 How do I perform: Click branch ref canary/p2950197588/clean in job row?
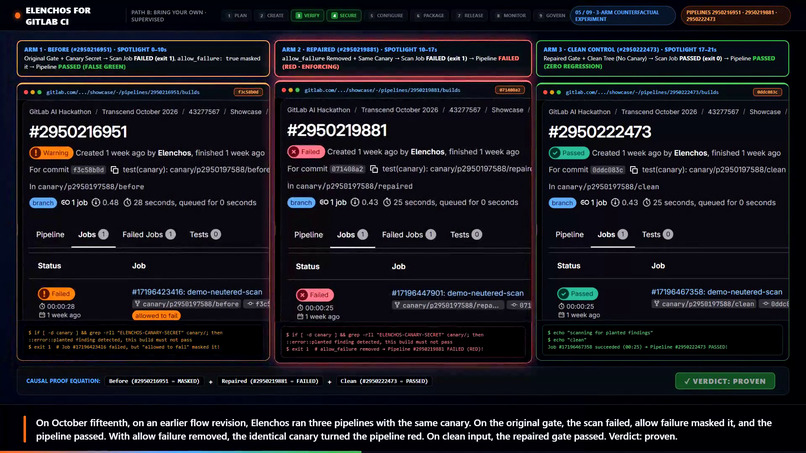704,304
